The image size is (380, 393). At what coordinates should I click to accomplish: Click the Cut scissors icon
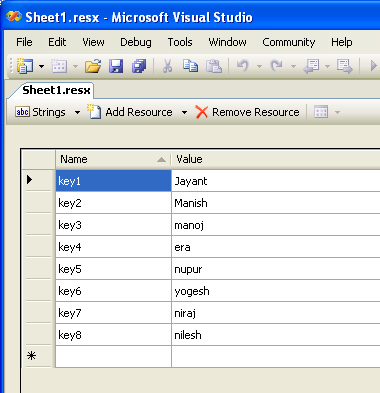point(167,66)
